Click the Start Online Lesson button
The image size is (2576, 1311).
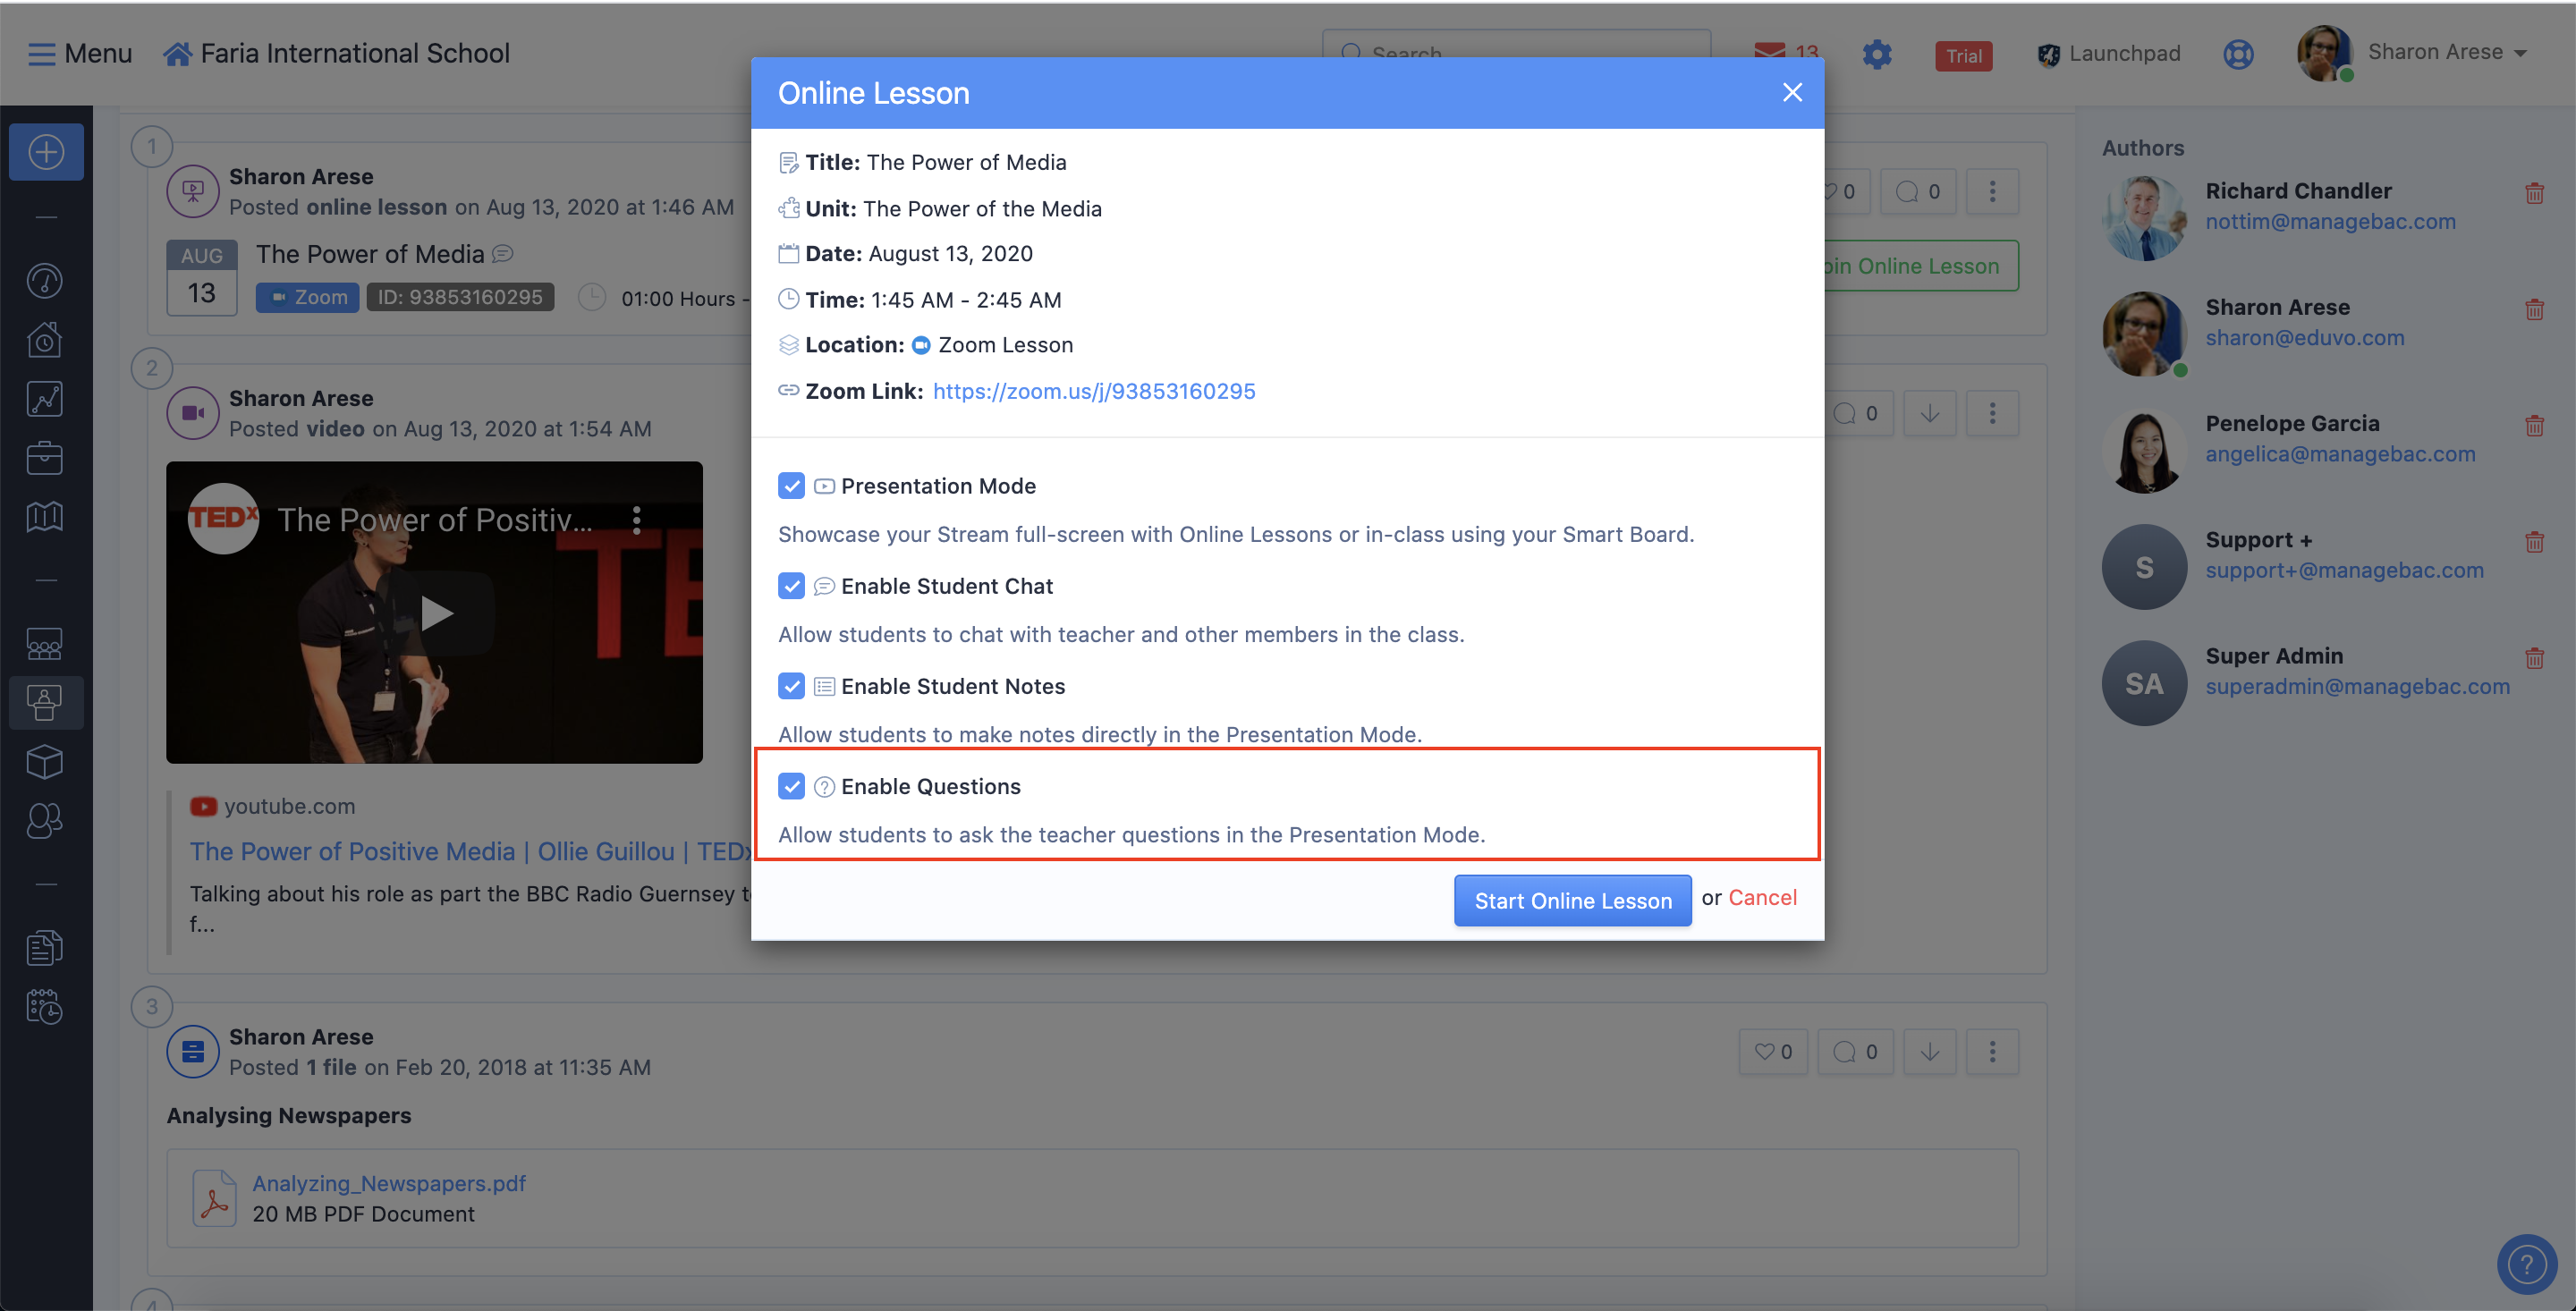(x=1572, y=901)
